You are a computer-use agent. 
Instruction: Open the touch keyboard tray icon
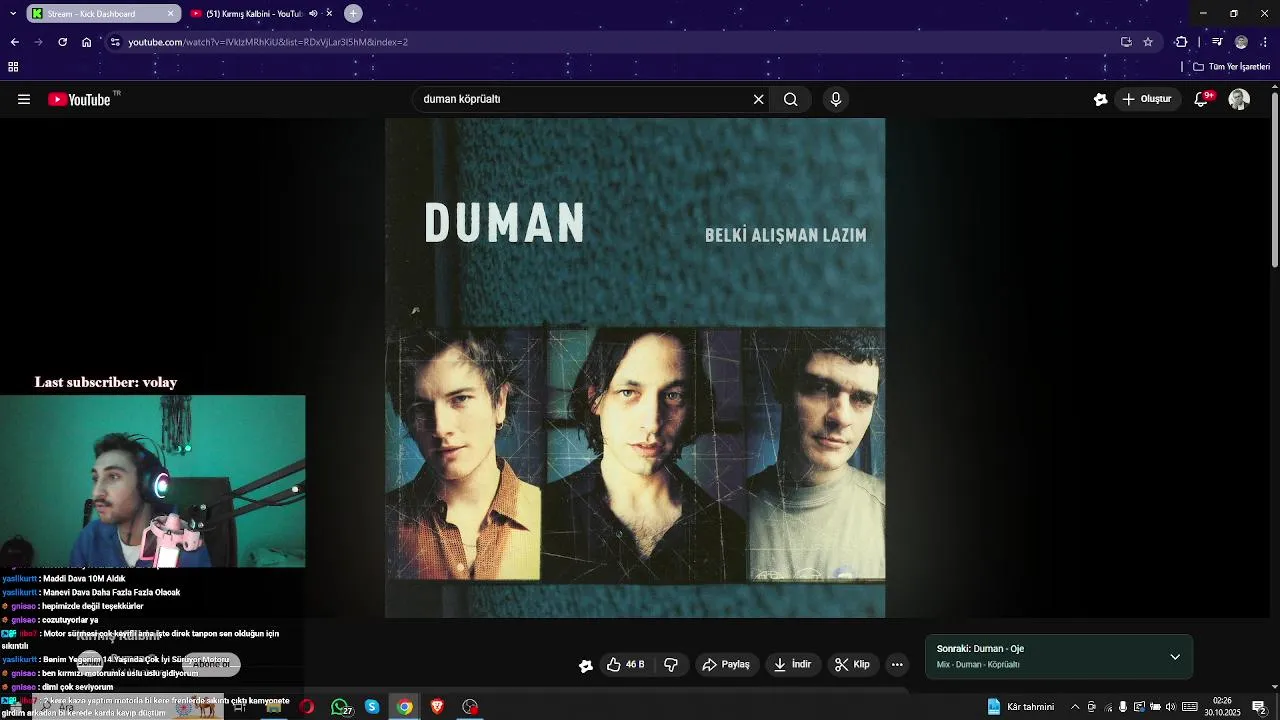click(1190, 707)
